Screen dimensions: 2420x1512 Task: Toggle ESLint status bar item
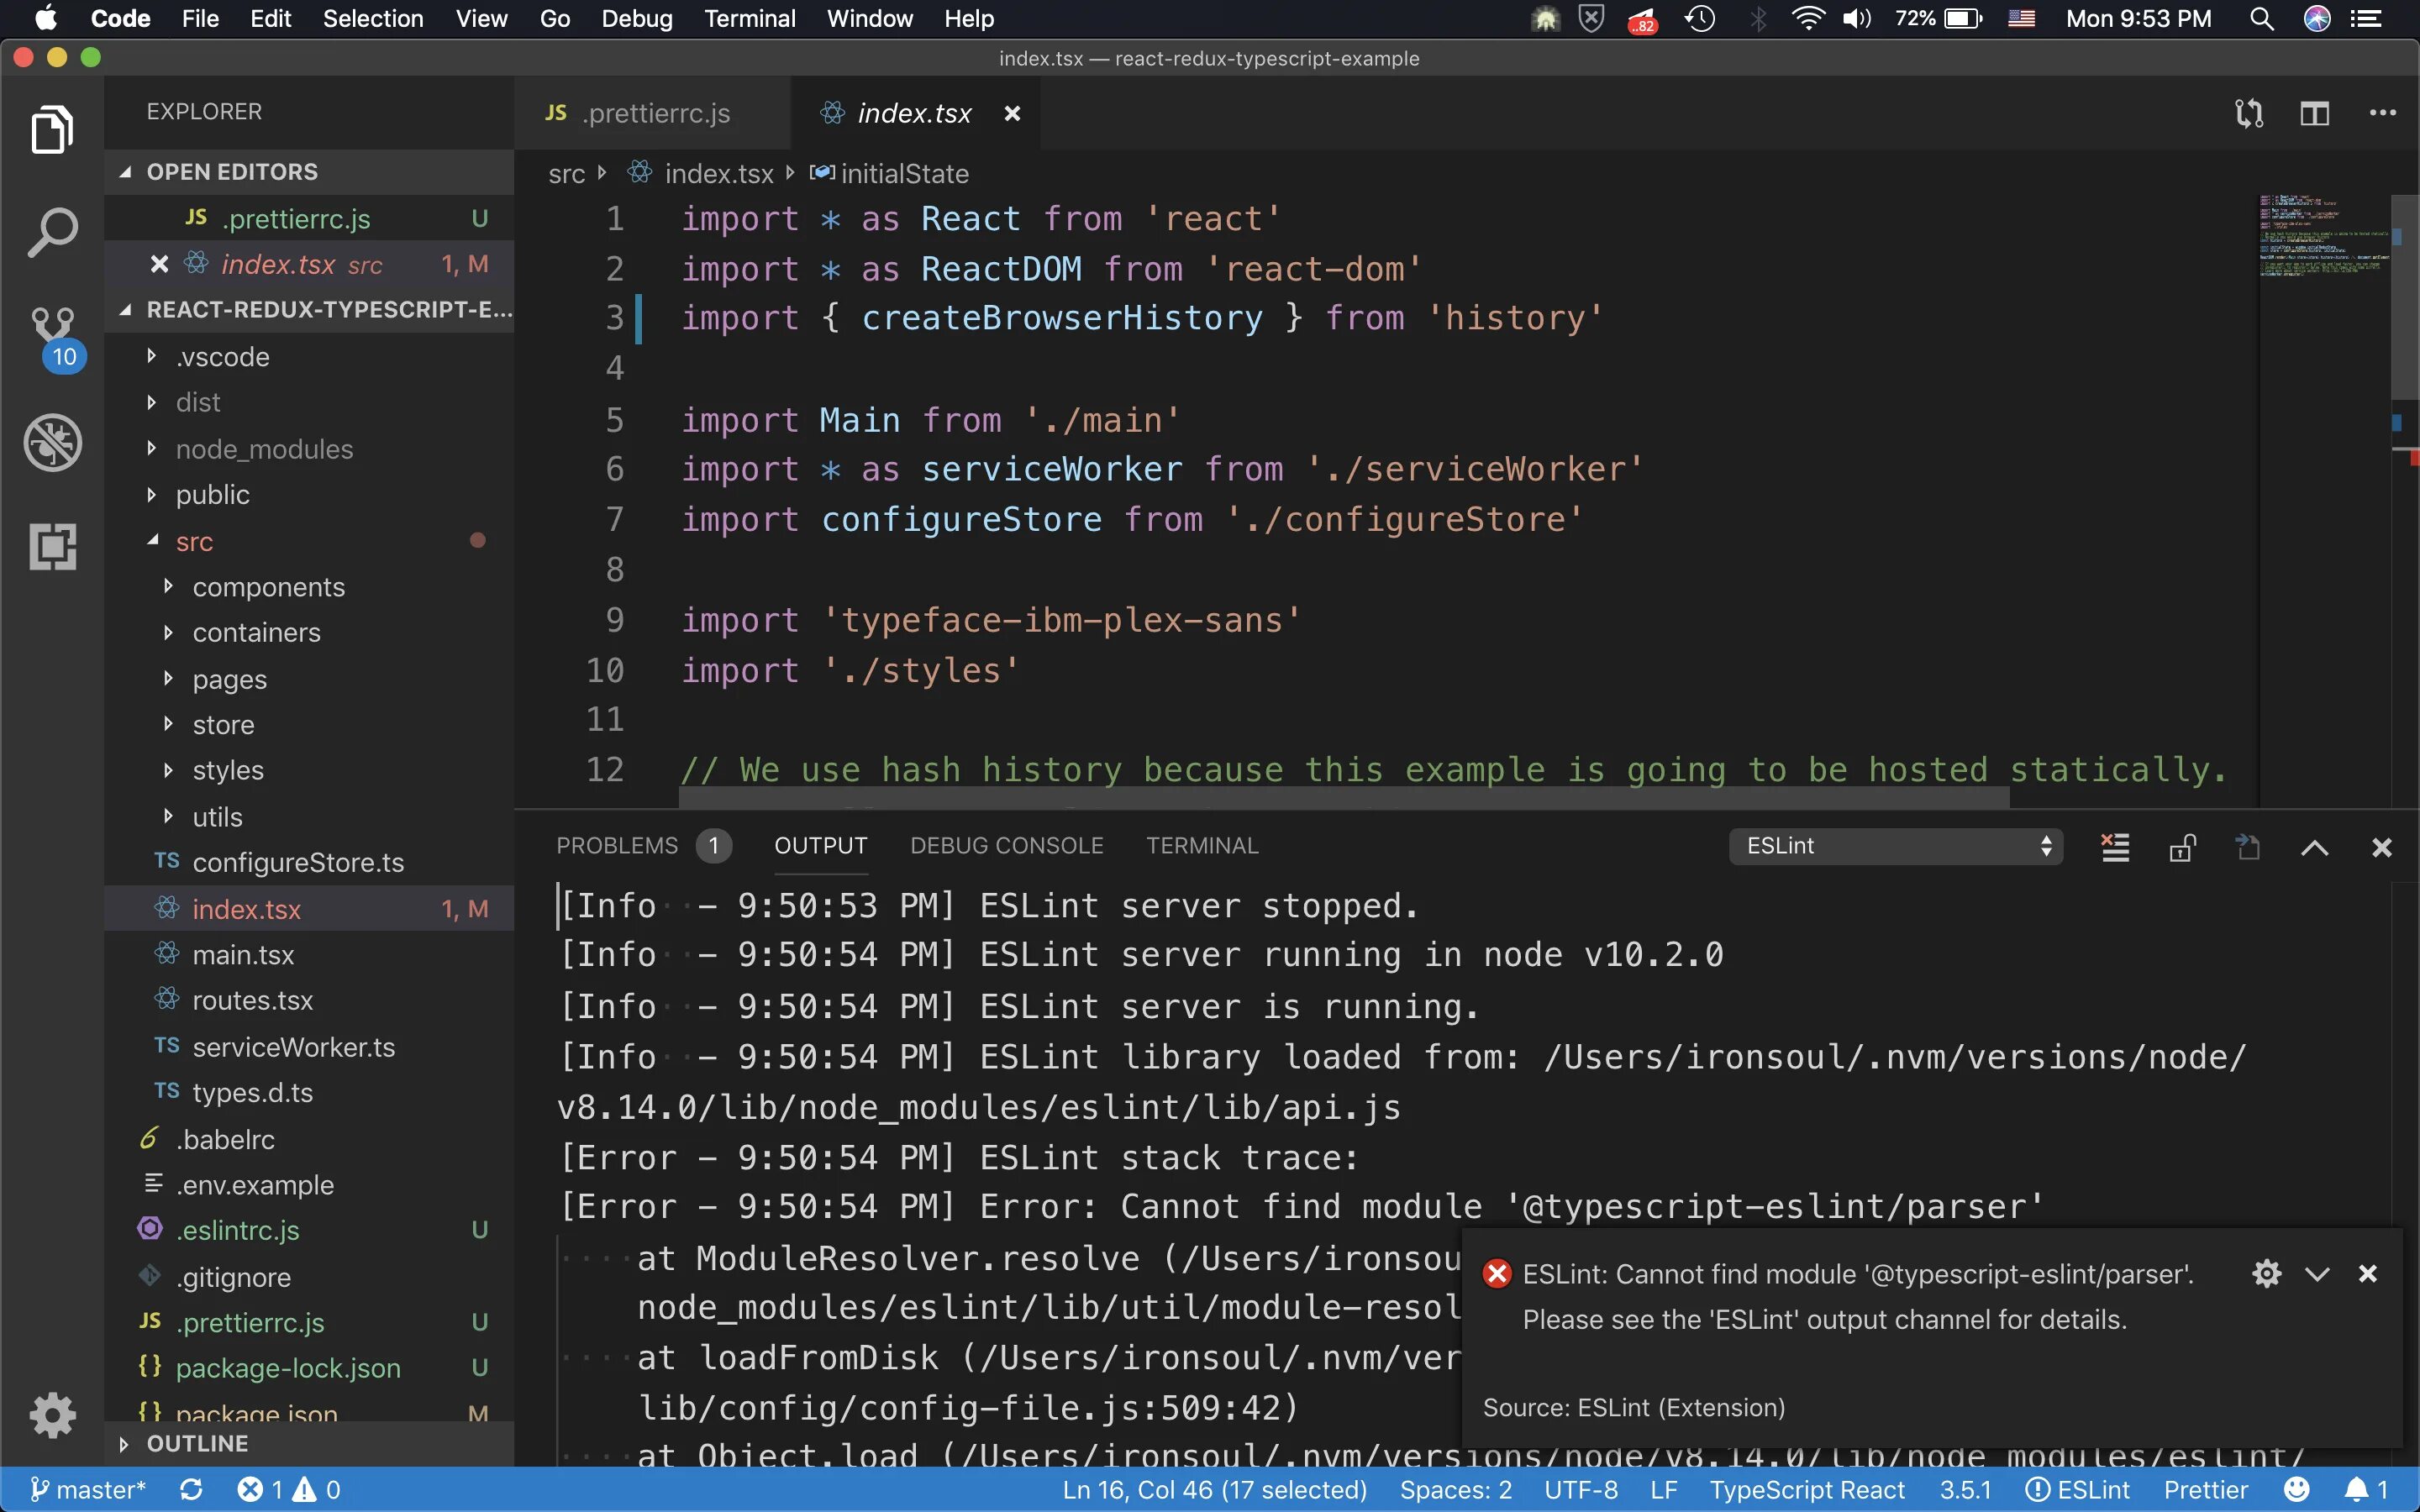[2078, 1490]
